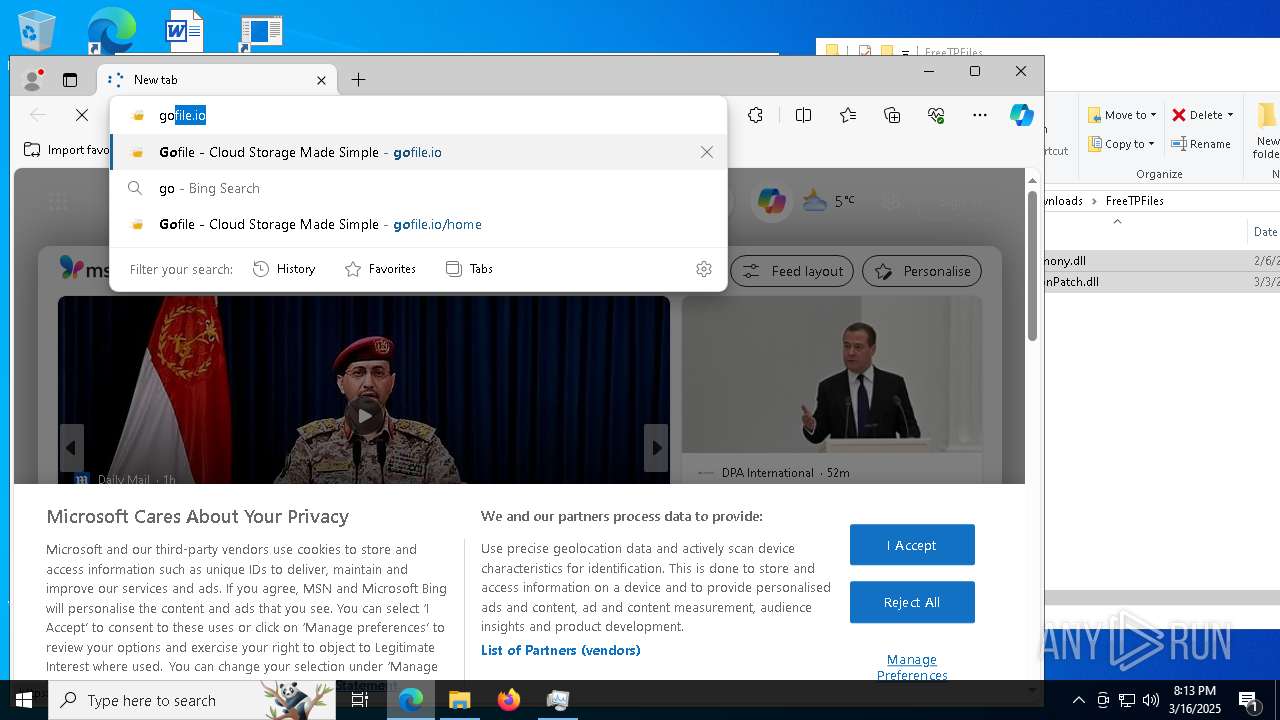Click the address bar text field
This screenshot has height=720, width=1280.
click(418, 116)
